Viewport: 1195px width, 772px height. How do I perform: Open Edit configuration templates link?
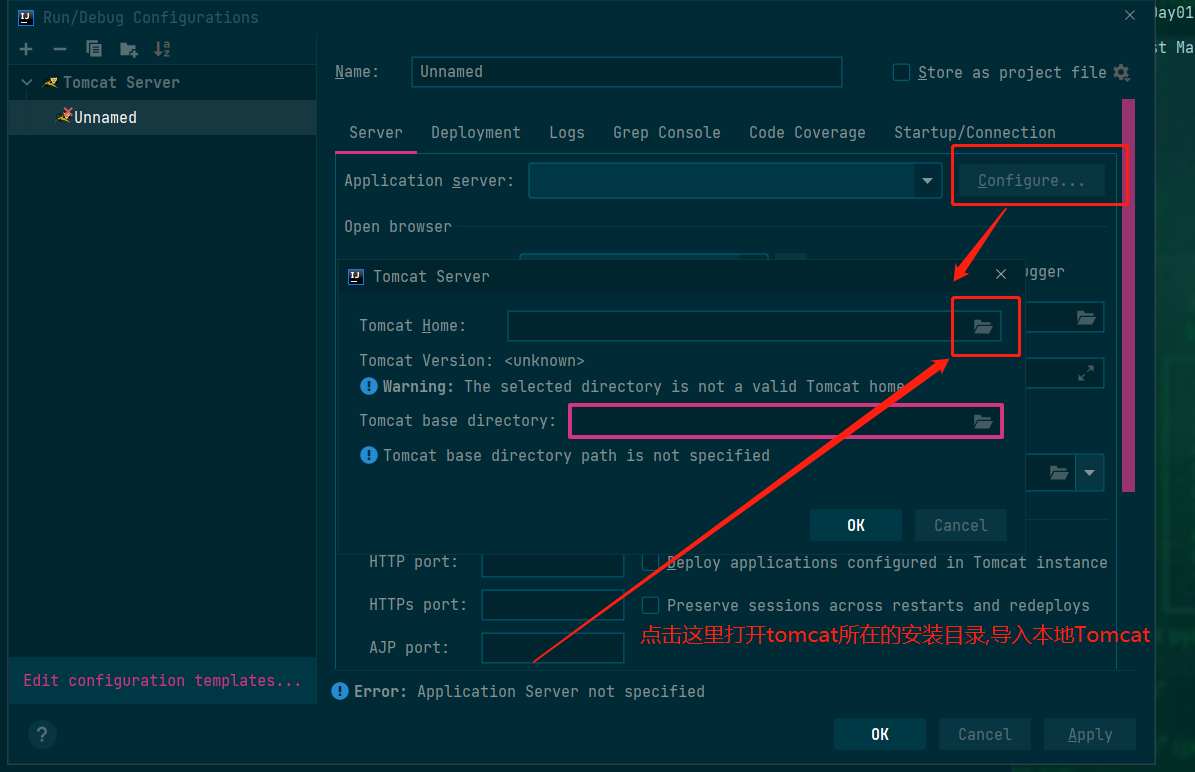pyautogui.click(x=162, y=681)
